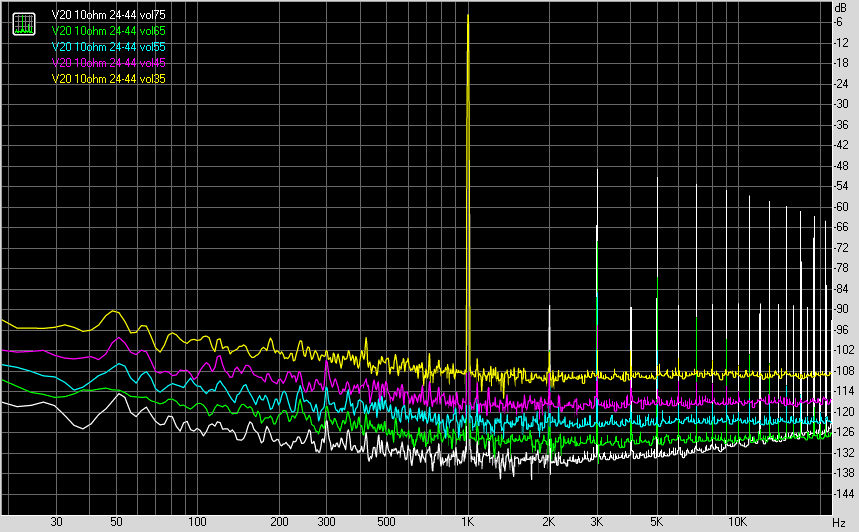Click the Hz unit label

tap(839, 523)
